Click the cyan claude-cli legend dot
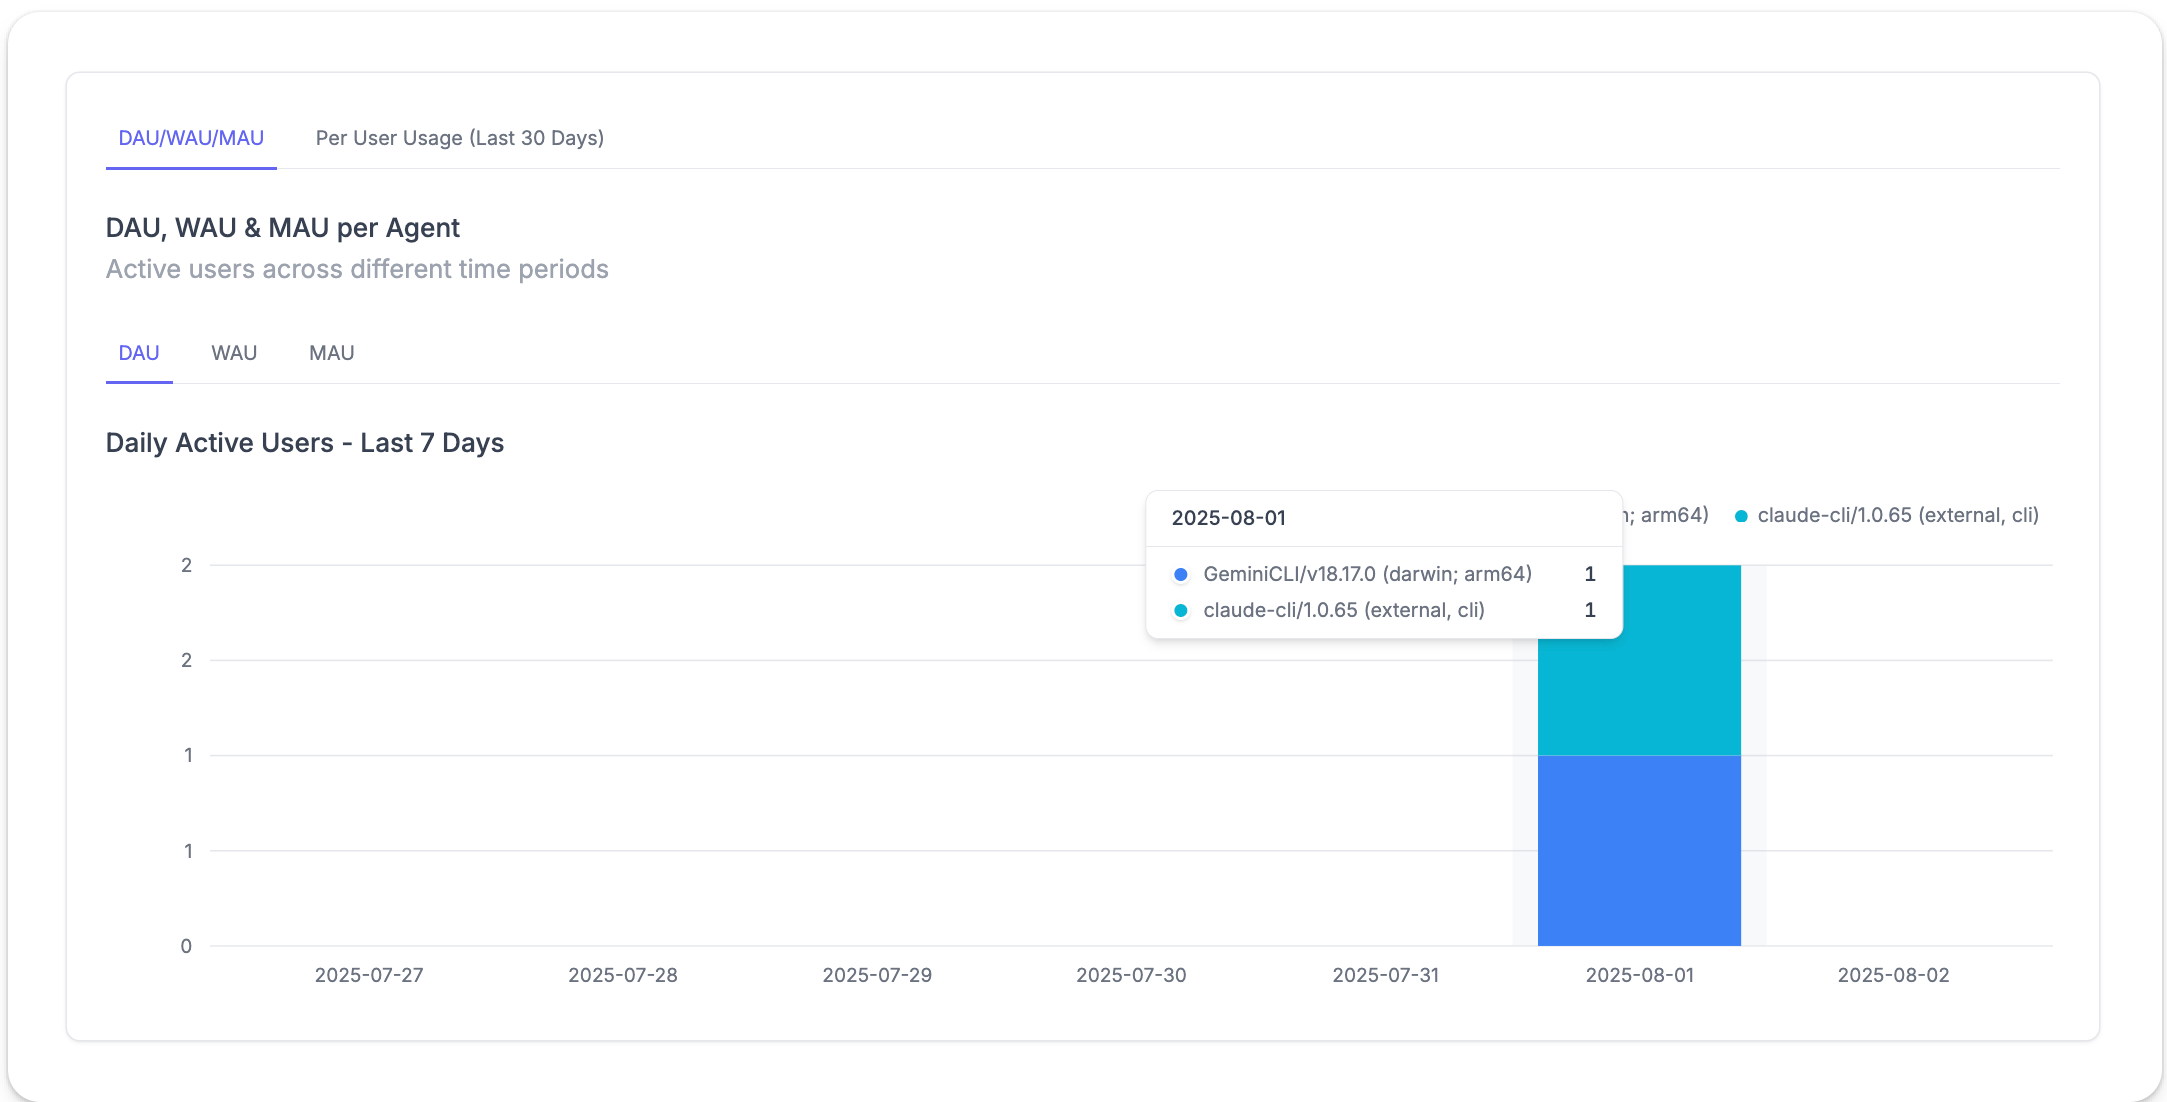This screenshot has height=1102, width=2167. 1741,516
